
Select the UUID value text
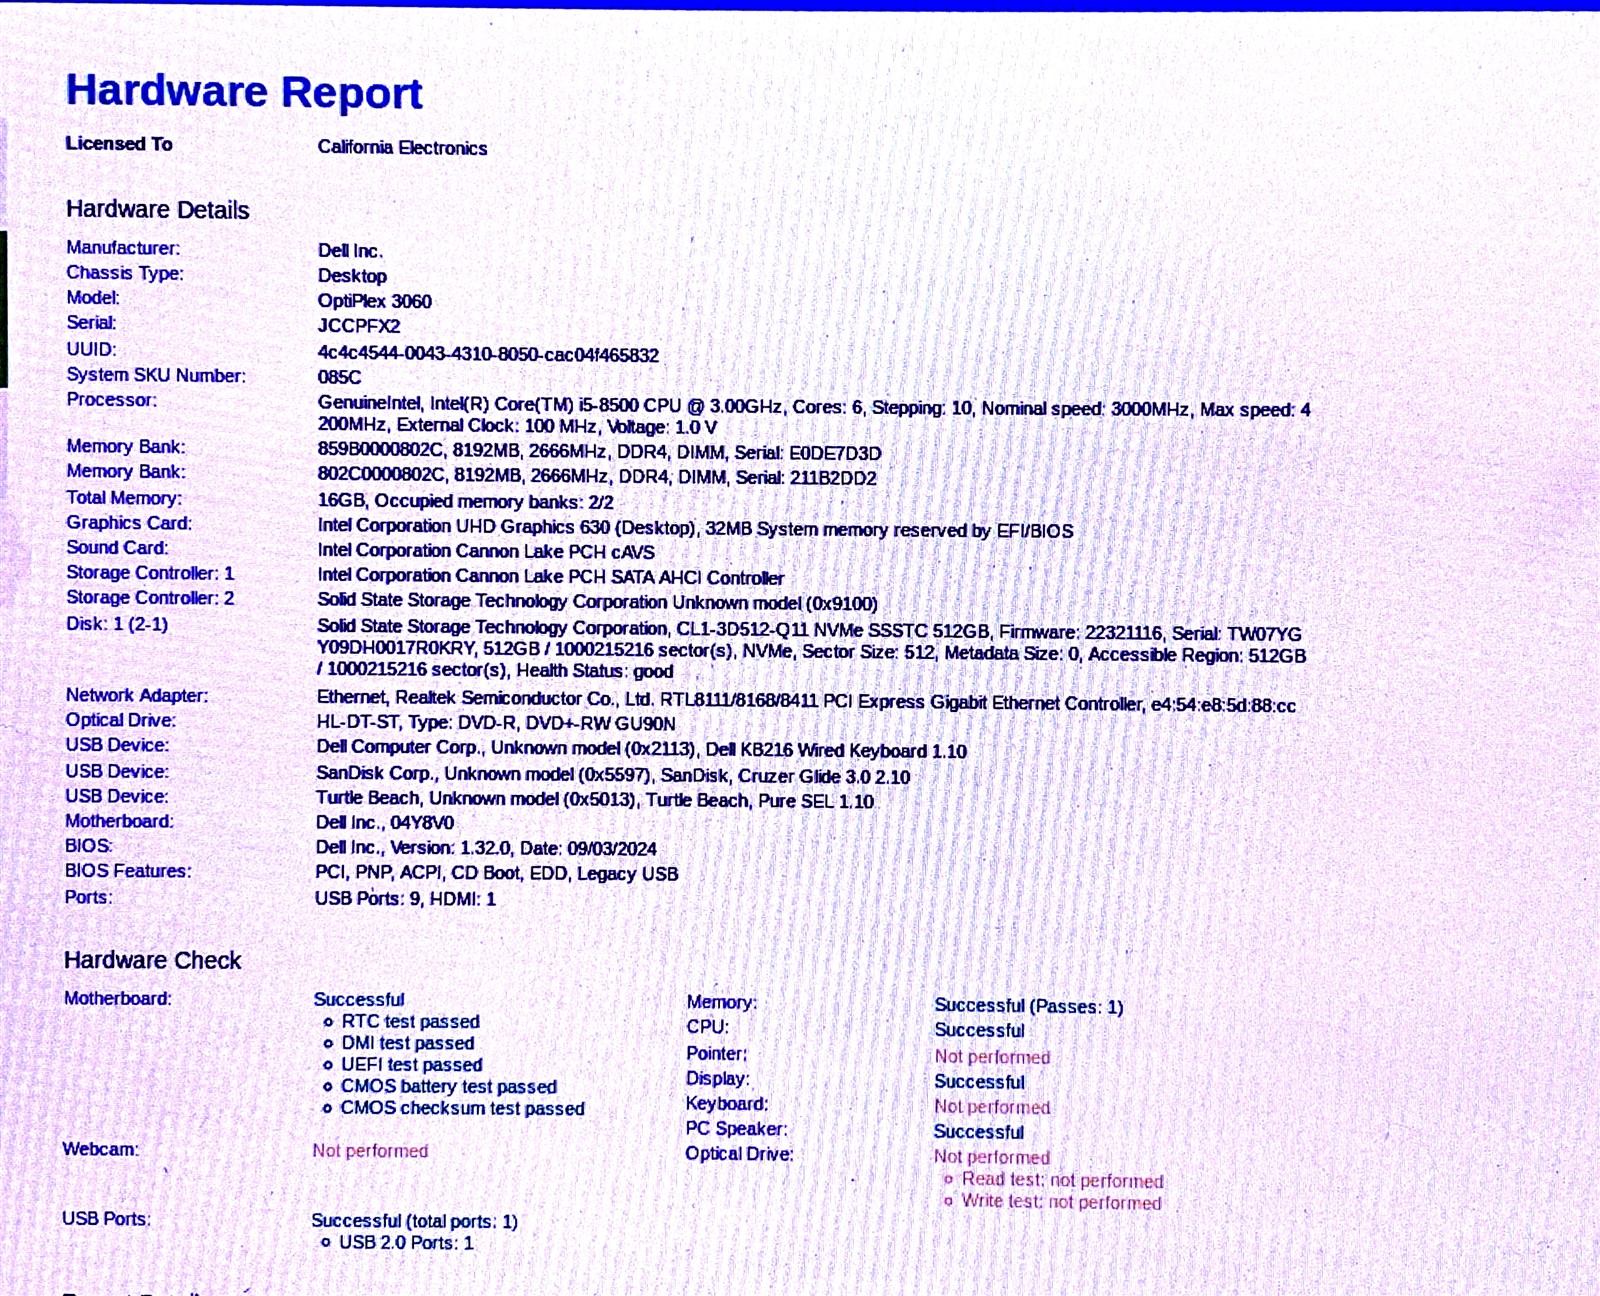[488, 355]
